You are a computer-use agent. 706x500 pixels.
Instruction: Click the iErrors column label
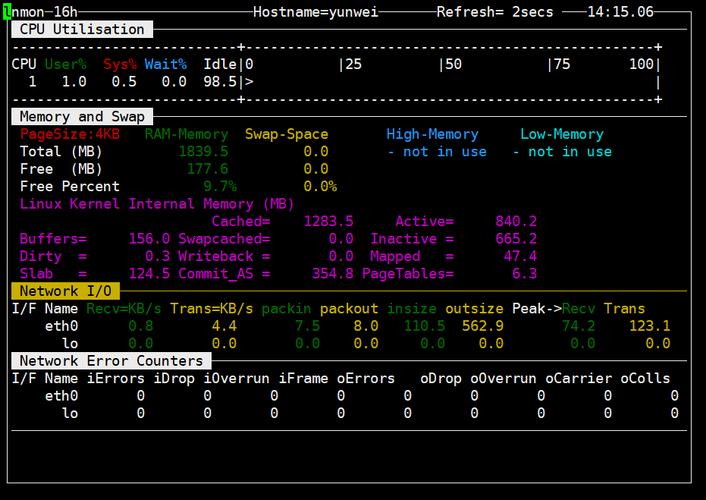click(x=115, y=378)
